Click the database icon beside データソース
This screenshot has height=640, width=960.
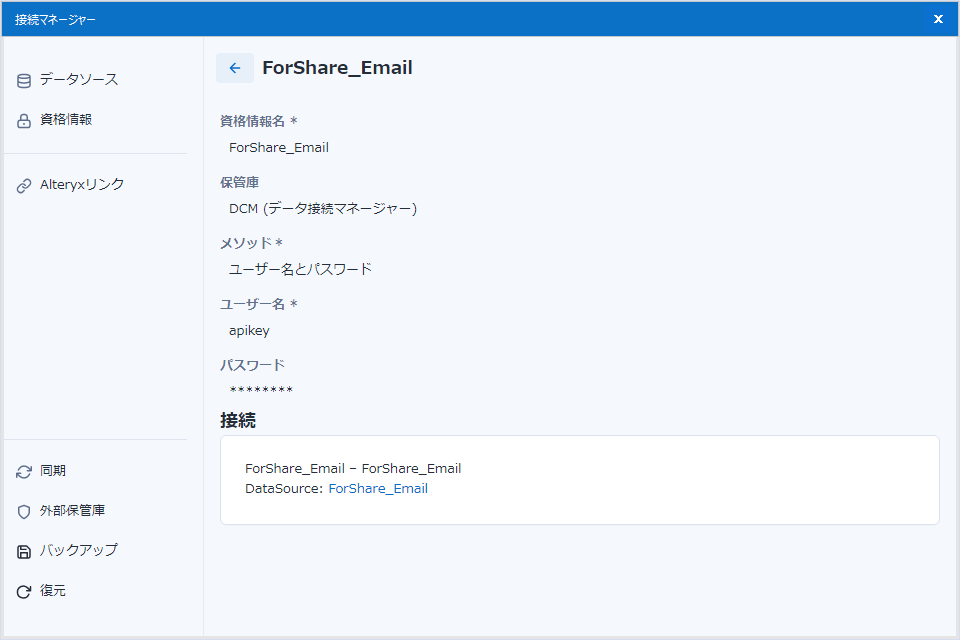(24, 80)
